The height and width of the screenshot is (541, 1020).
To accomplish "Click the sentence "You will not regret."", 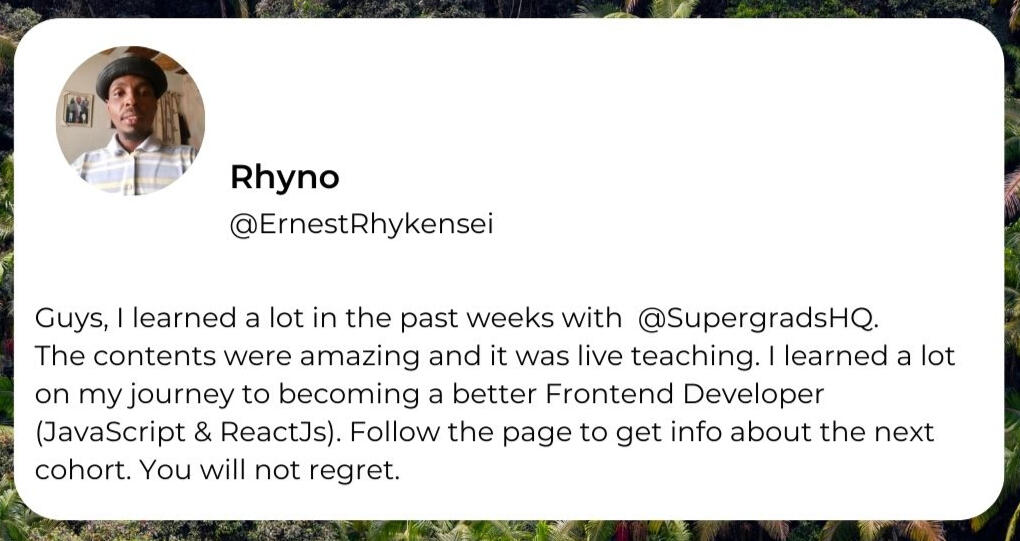I will pos(271,471).
